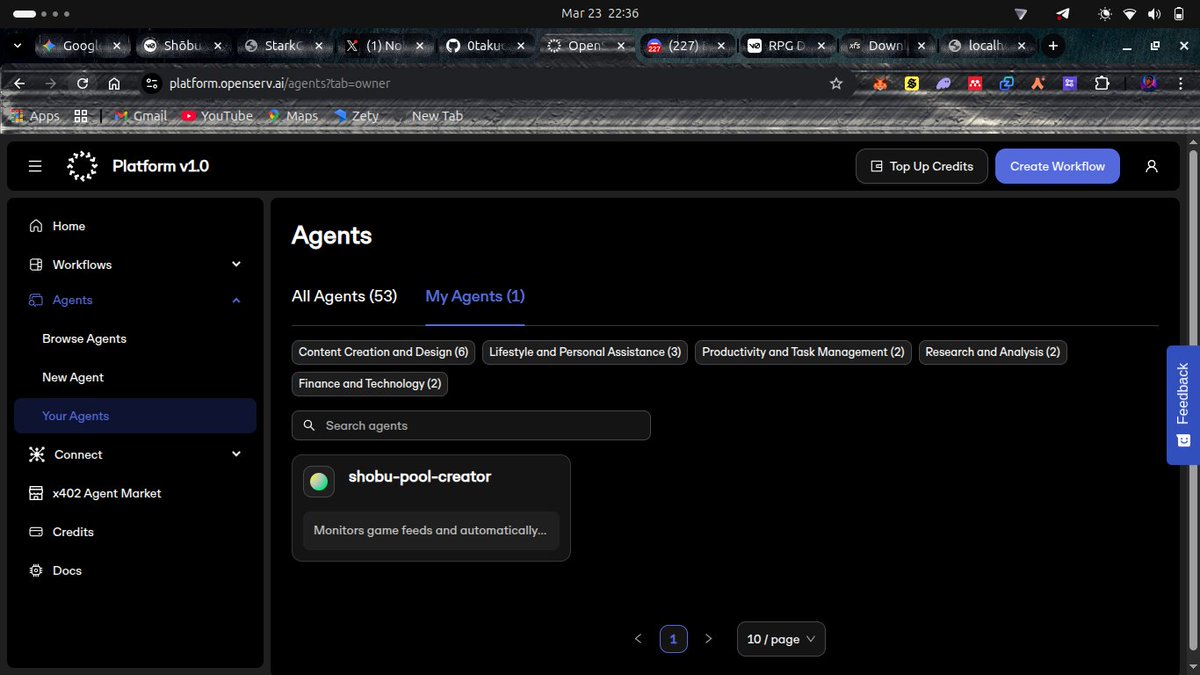Click the 'Monitors game feeds and automatically...' description
This screenshot has width=1200, height=675.
[x=431, y=531]
